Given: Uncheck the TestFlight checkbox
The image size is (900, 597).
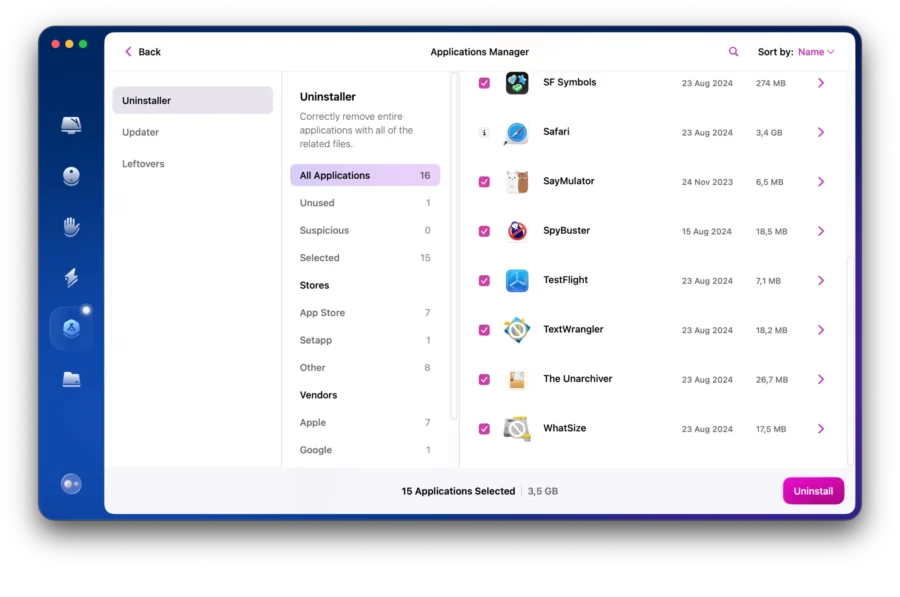Looking at the screenshot, I should pos(484,281).
